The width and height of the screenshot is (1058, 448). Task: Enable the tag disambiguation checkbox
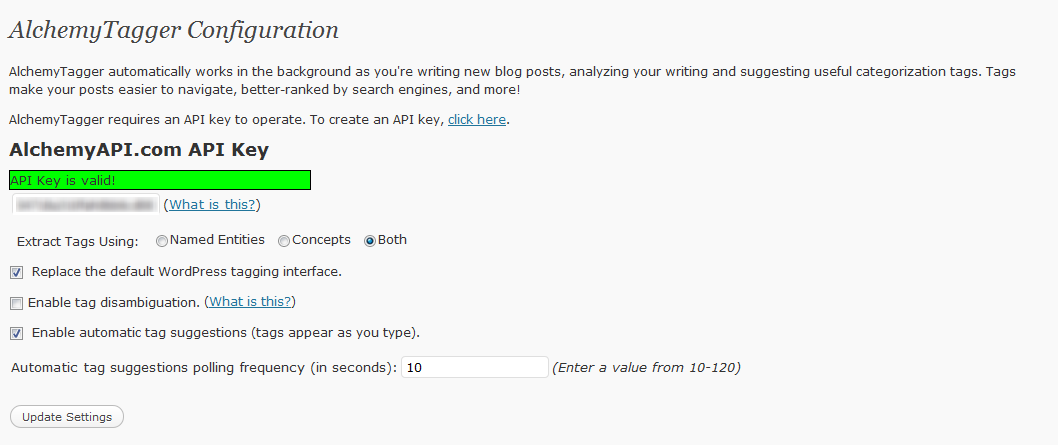17,303
